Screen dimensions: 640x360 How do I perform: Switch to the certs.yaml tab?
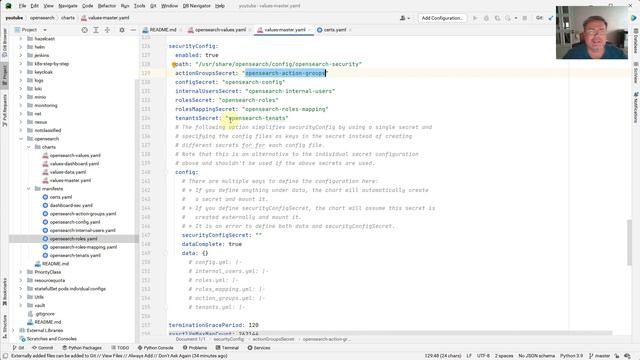[x=334, y=30]
